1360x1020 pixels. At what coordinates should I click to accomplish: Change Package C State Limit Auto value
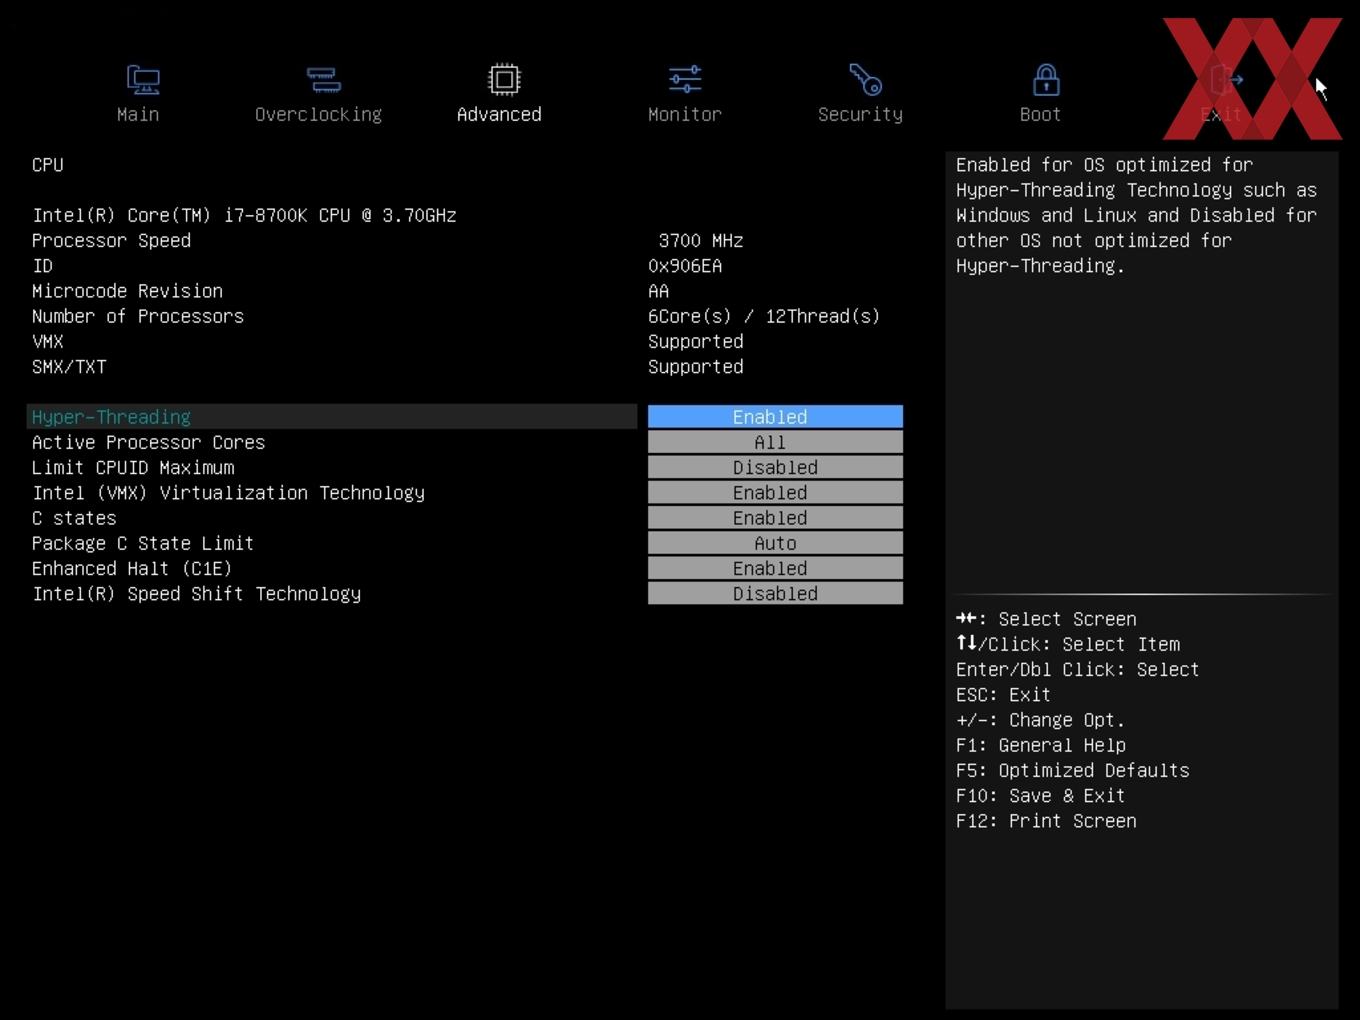(775, 543)
